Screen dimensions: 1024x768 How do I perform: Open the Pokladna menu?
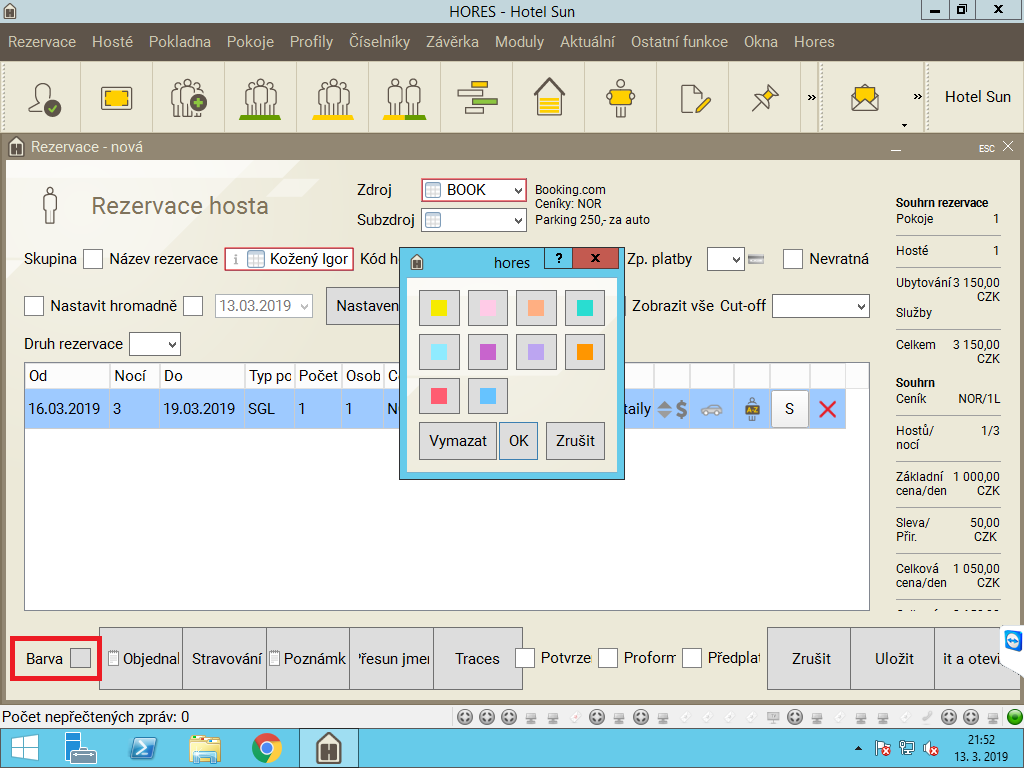[180, 42]
